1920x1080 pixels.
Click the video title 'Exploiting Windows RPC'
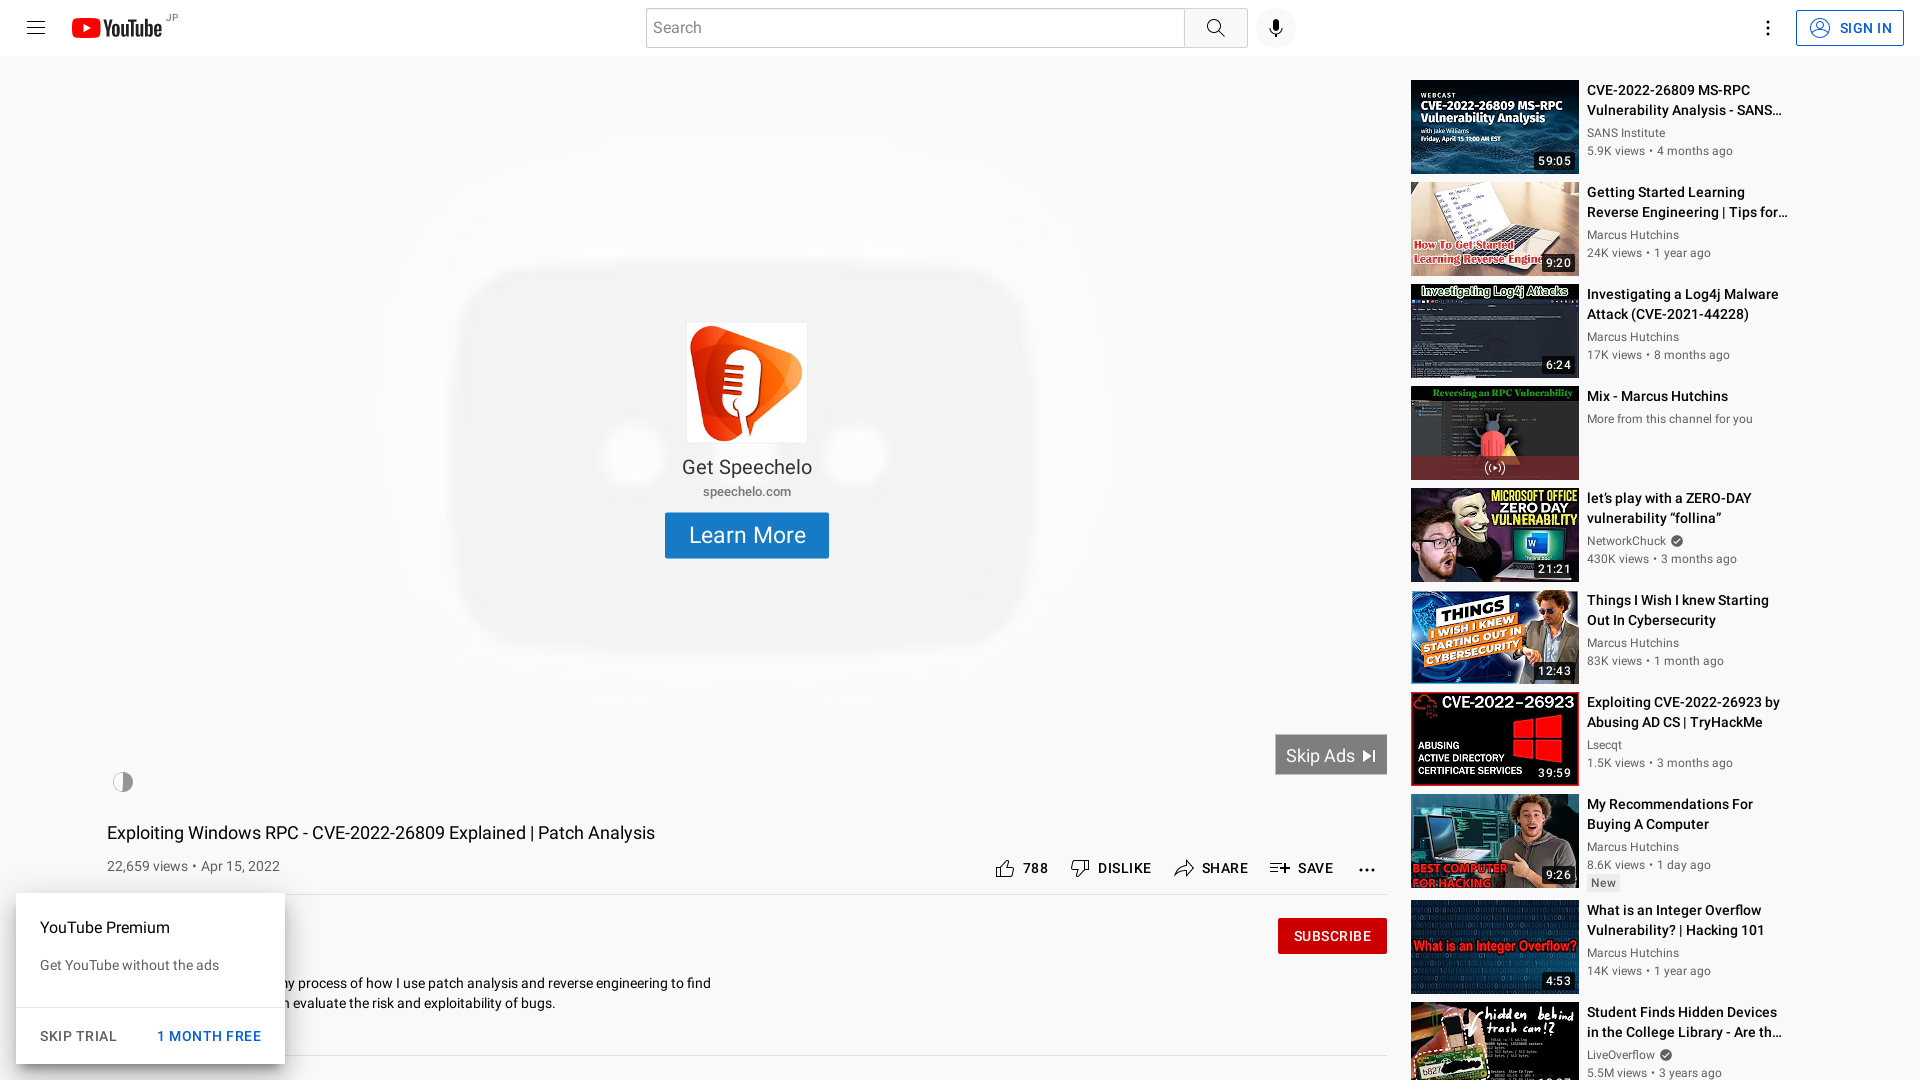click(381, 833)
